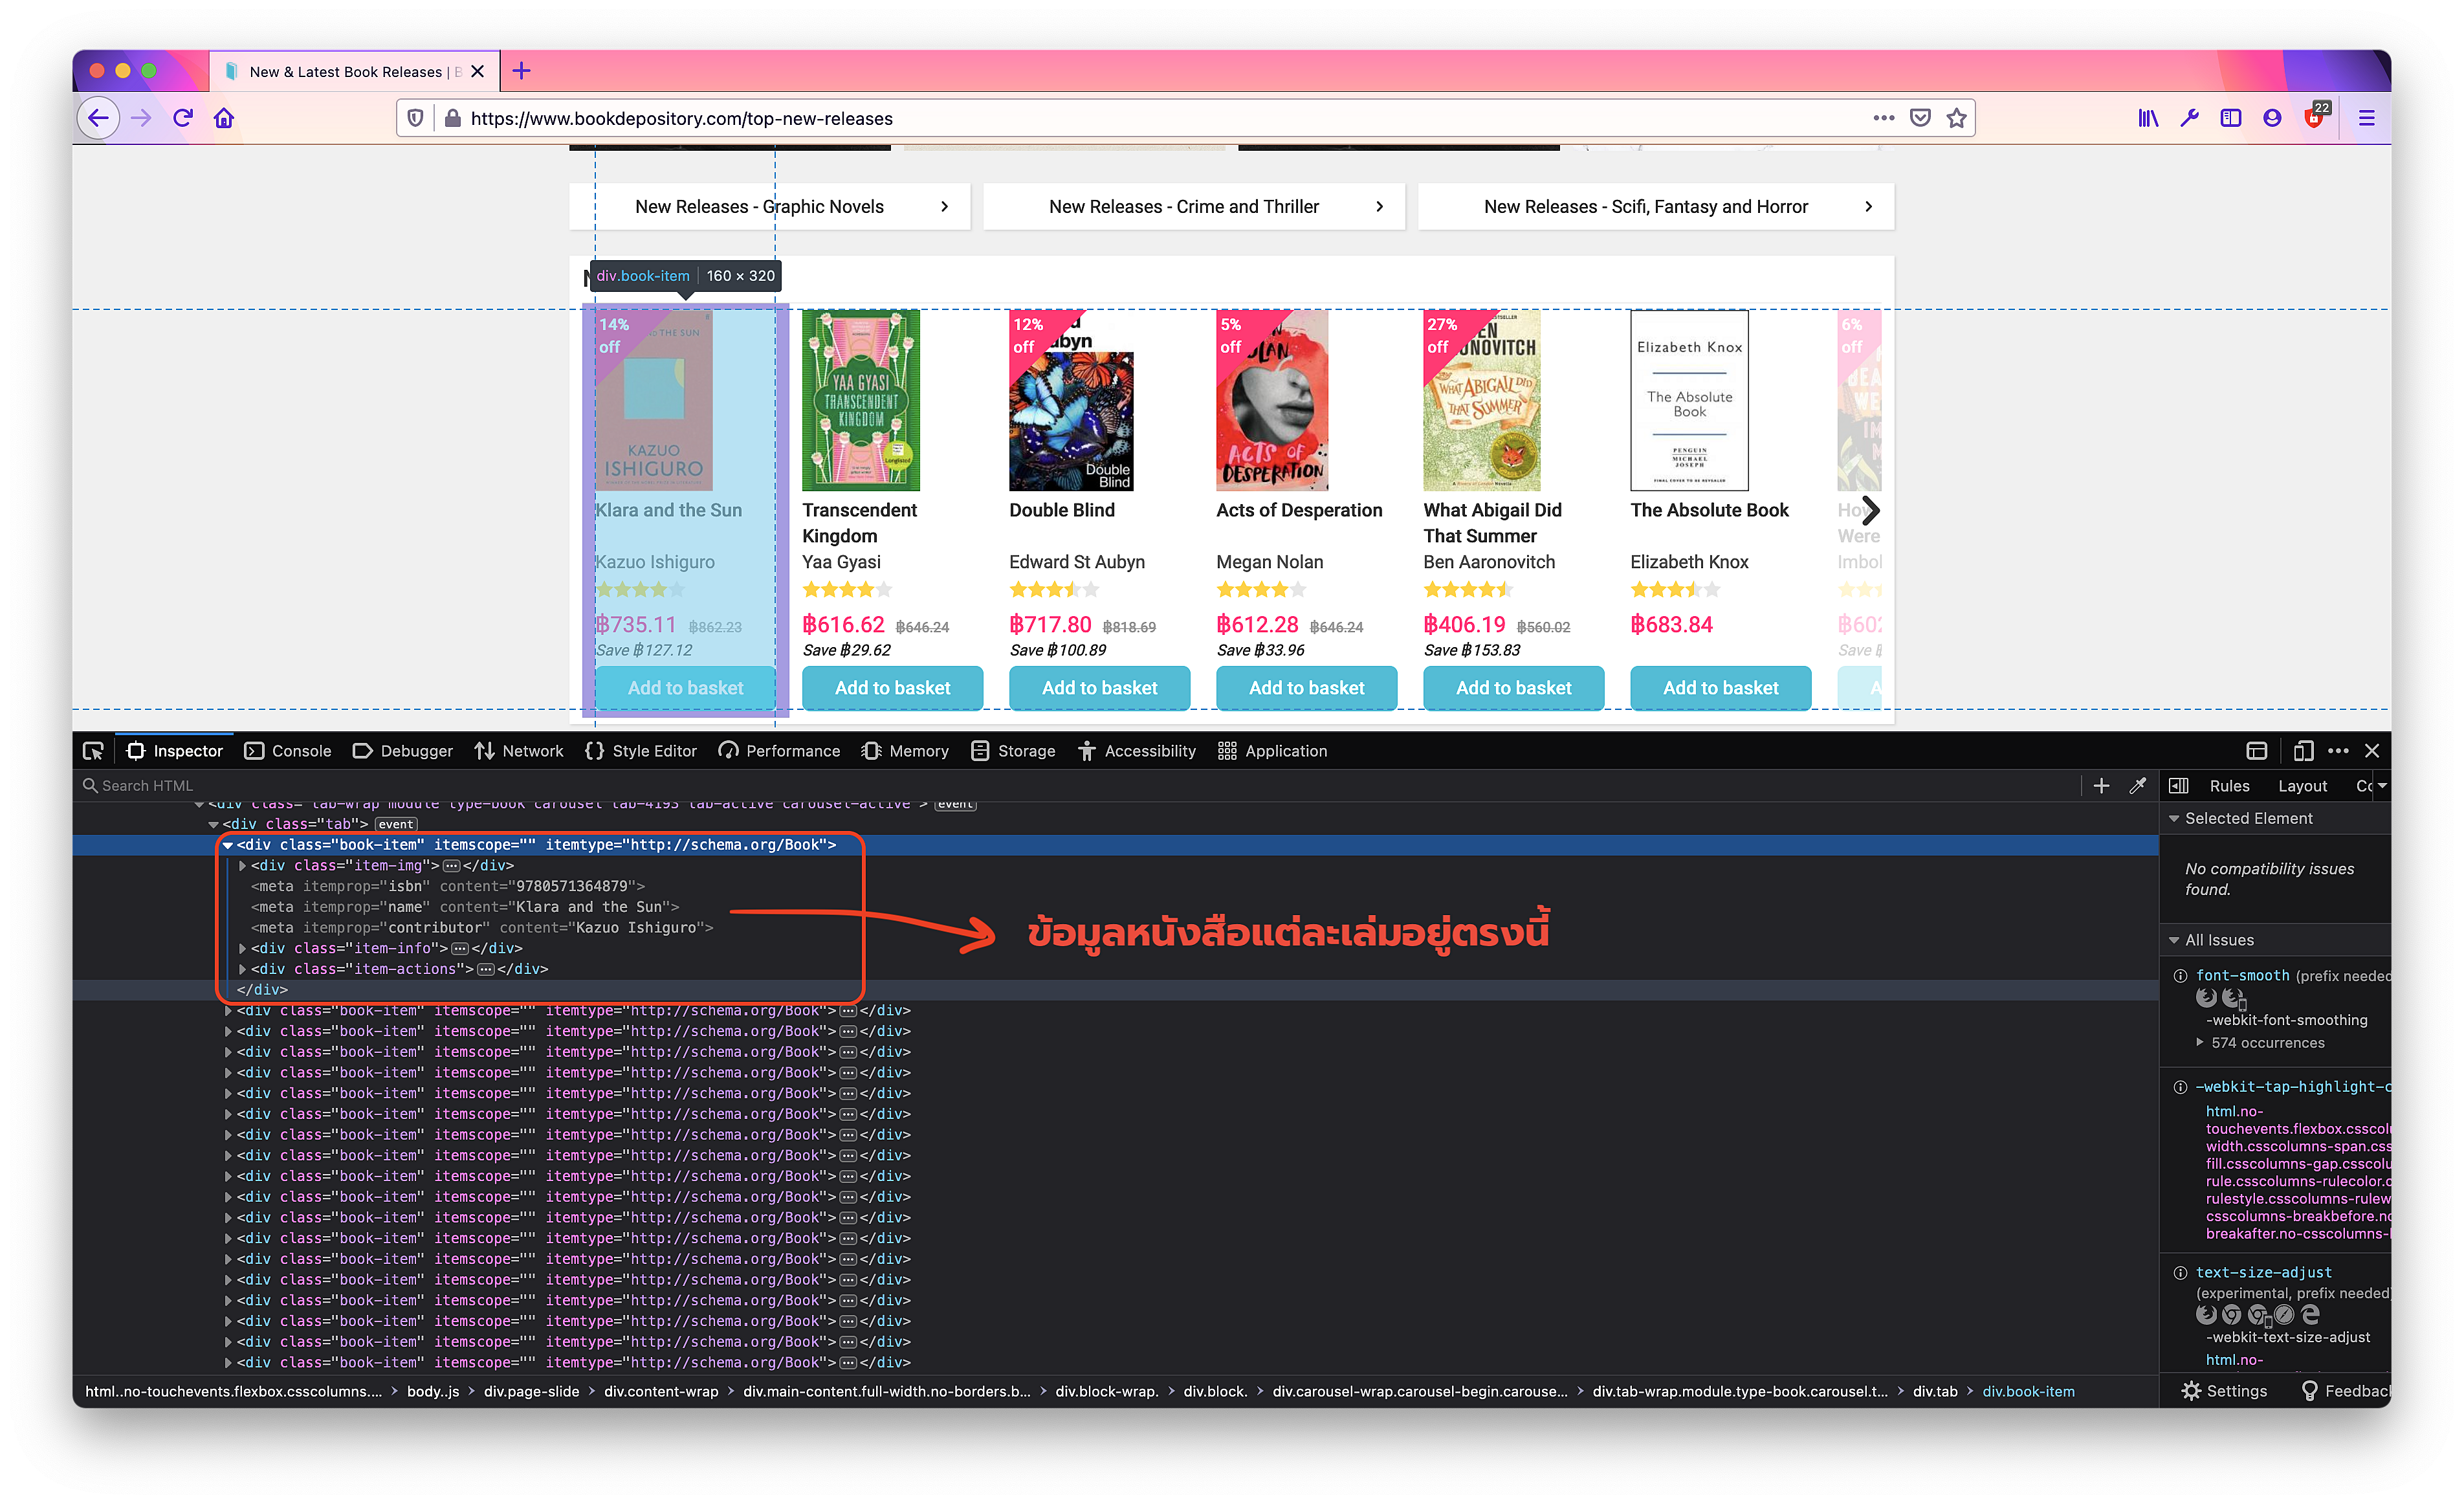This screenshot has width=2464, height=1504.
Task: Switch to the Console tab
Action: pos(288,751)
